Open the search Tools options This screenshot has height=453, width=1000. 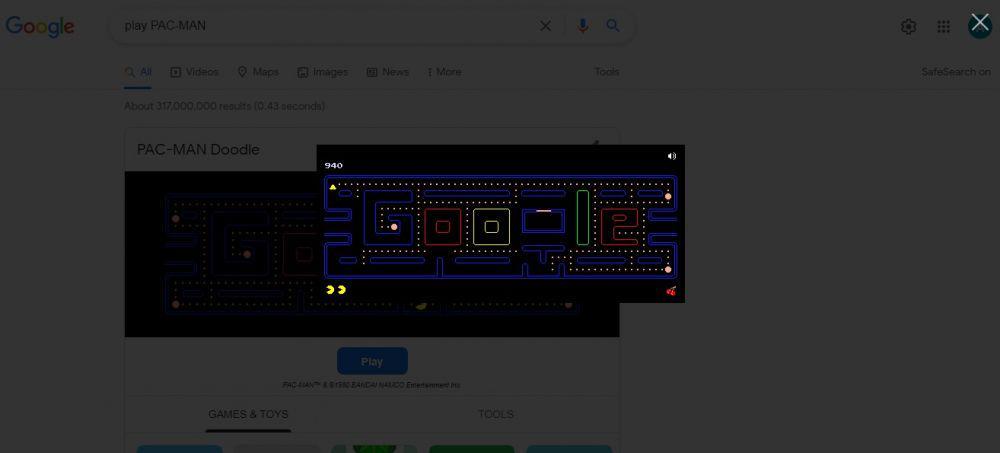[607, 72]
